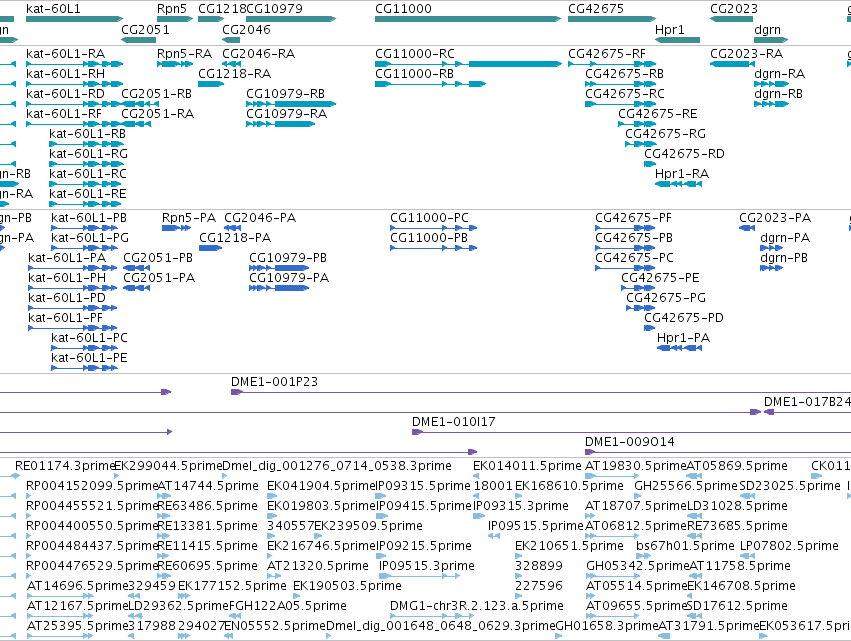Select protein label kat-60L1-PH
This screenshot has height=641, width=851.
(x=67, y=278)
